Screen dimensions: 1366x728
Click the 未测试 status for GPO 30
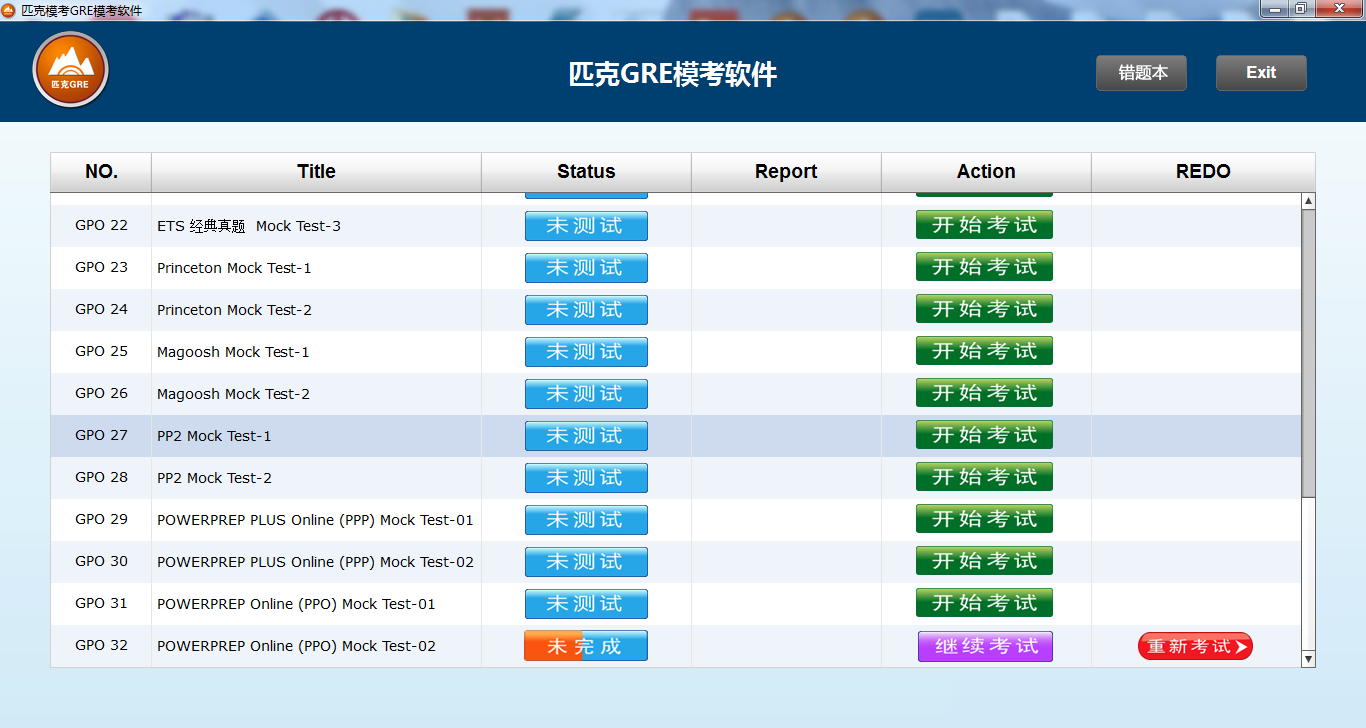tap(586, 562)
